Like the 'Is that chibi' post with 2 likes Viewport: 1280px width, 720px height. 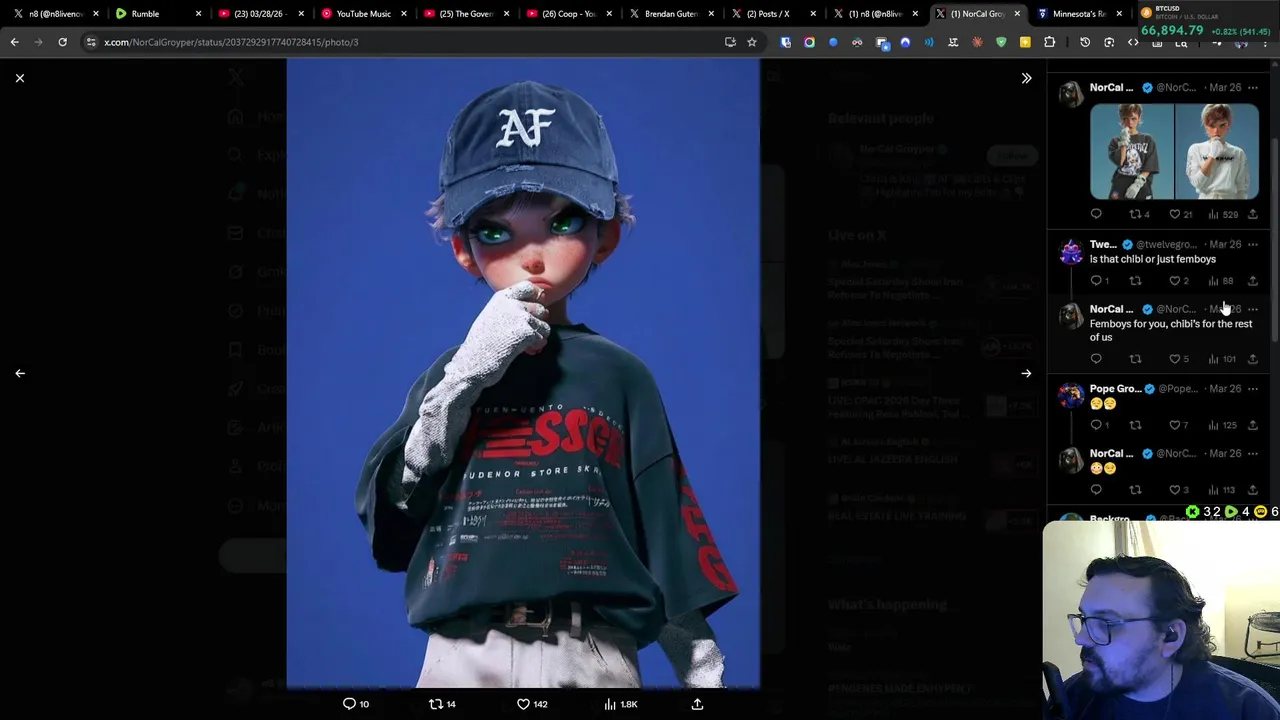tap(1179, 281)
